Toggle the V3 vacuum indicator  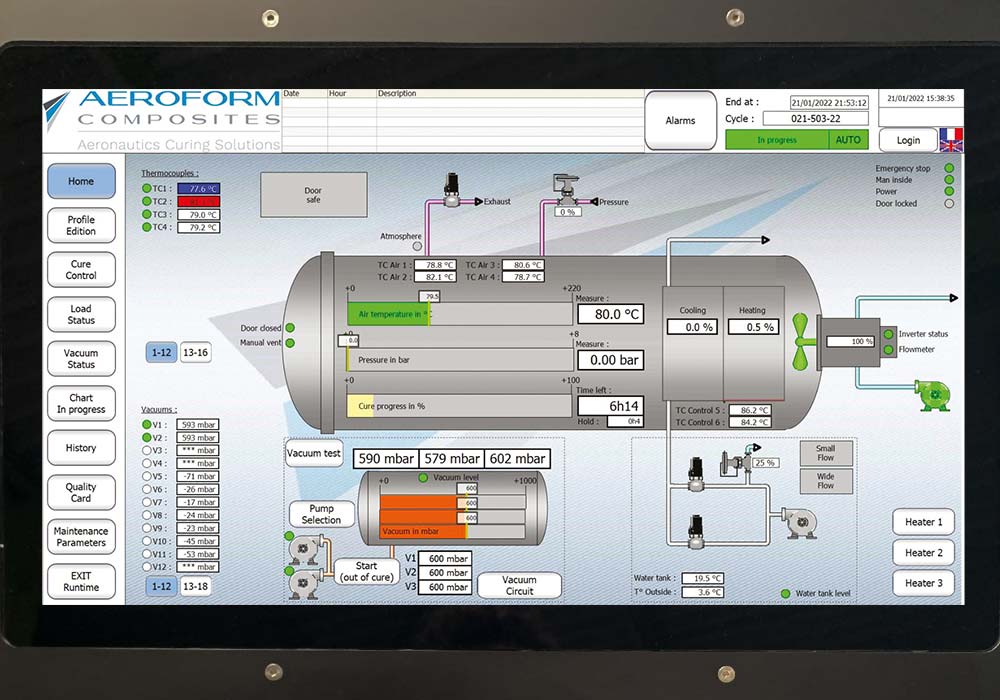click(x=147, y=451)
